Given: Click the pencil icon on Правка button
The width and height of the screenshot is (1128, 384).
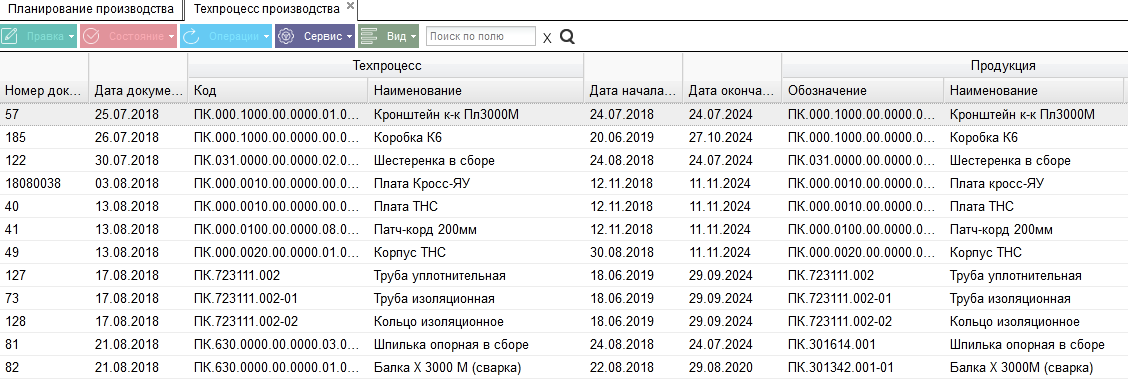Looking at the screenshot, I should coord(10,36).
